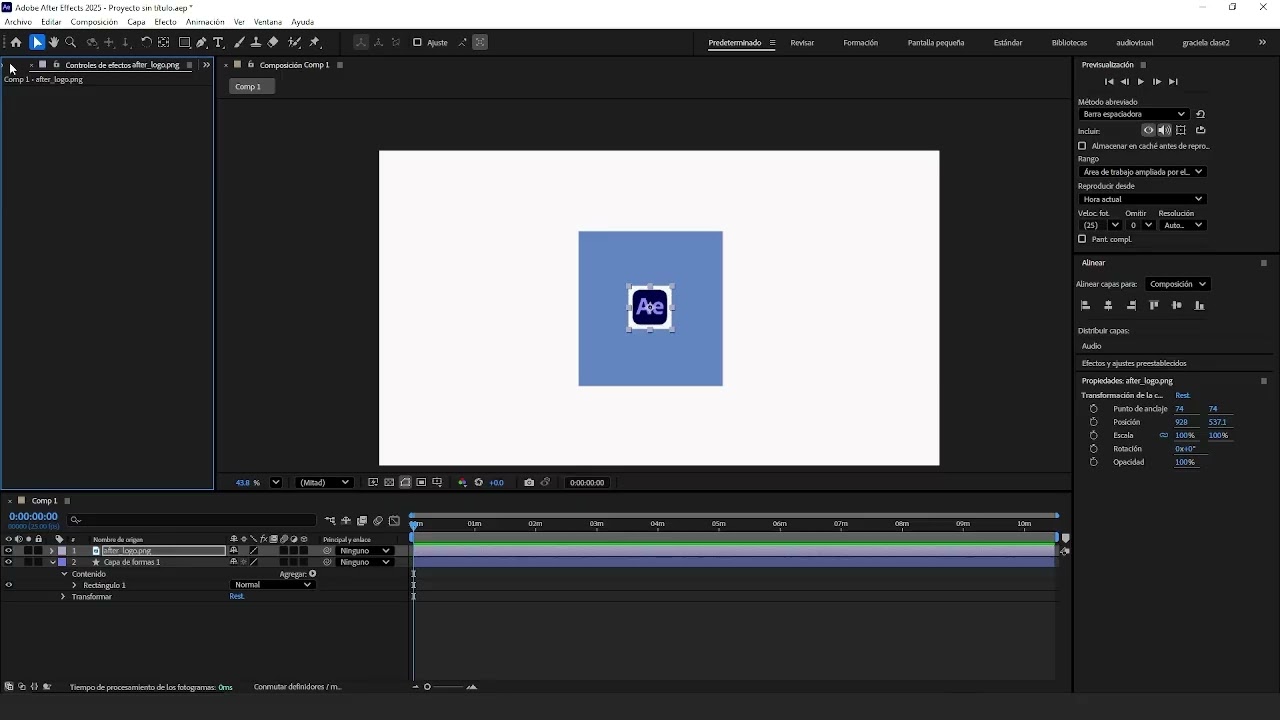Align layers to top edge
Viewport: 1280px width, 720px height.
1154,306
